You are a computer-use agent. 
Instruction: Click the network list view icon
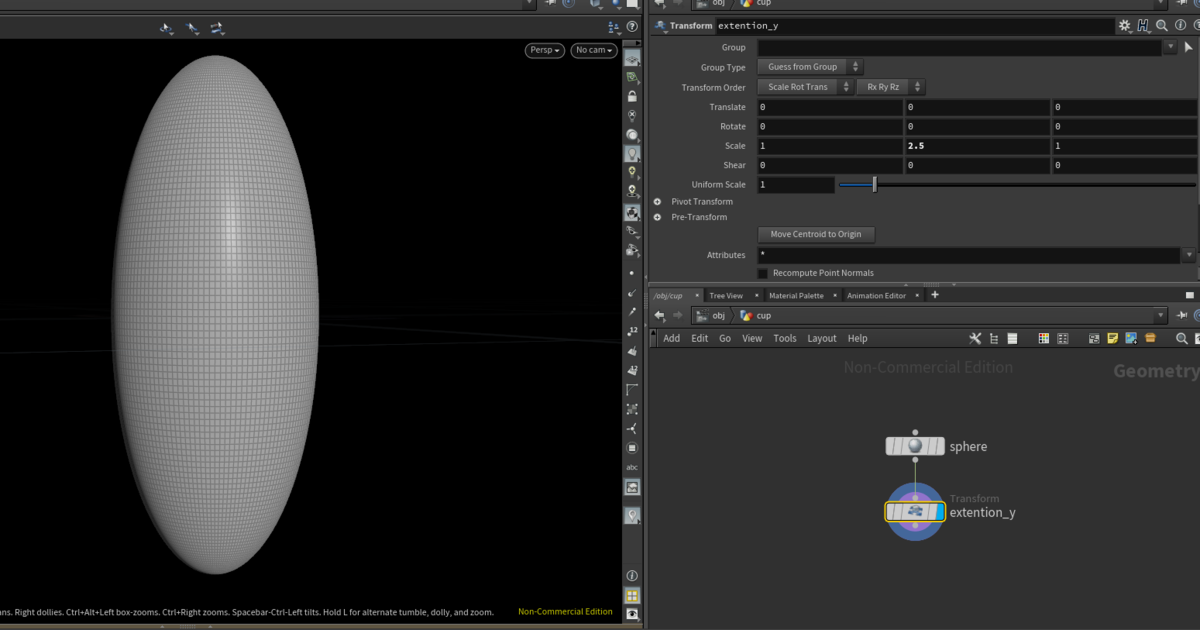coord(1012,339)
